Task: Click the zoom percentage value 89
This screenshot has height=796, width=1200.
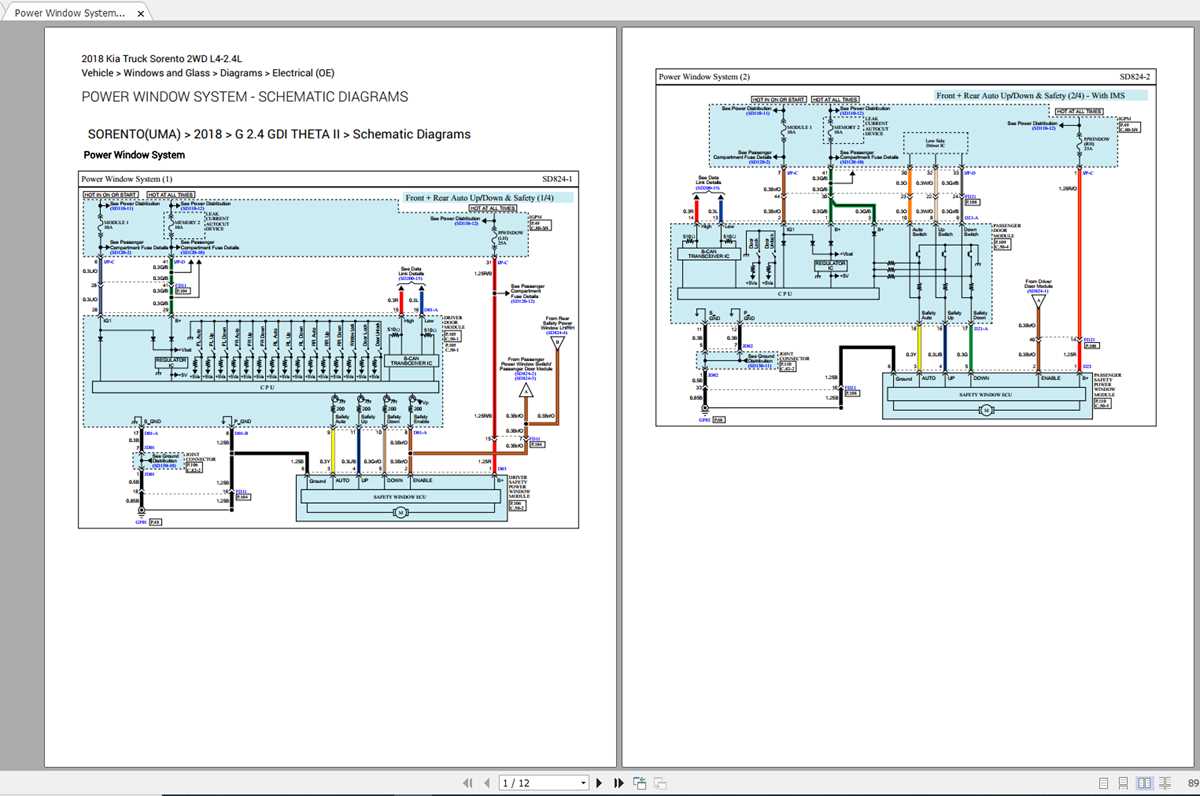Action: [x=1193, y=783]
